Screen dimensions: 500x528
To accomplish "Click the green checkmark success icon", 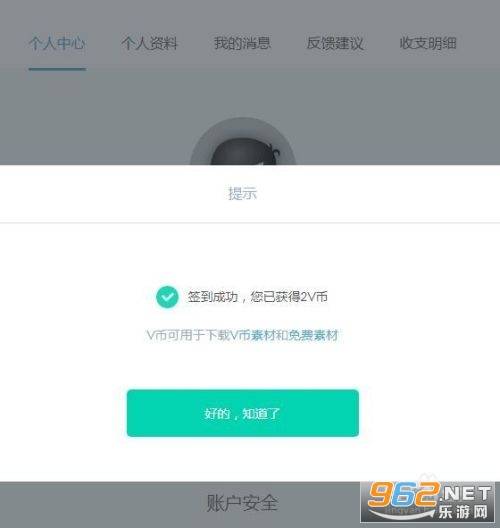I will pos(167,297).
